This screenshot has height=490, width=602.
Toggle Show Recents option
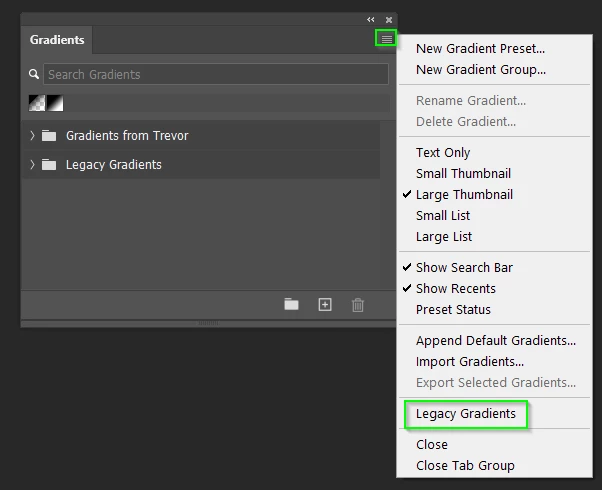[456, 289]
